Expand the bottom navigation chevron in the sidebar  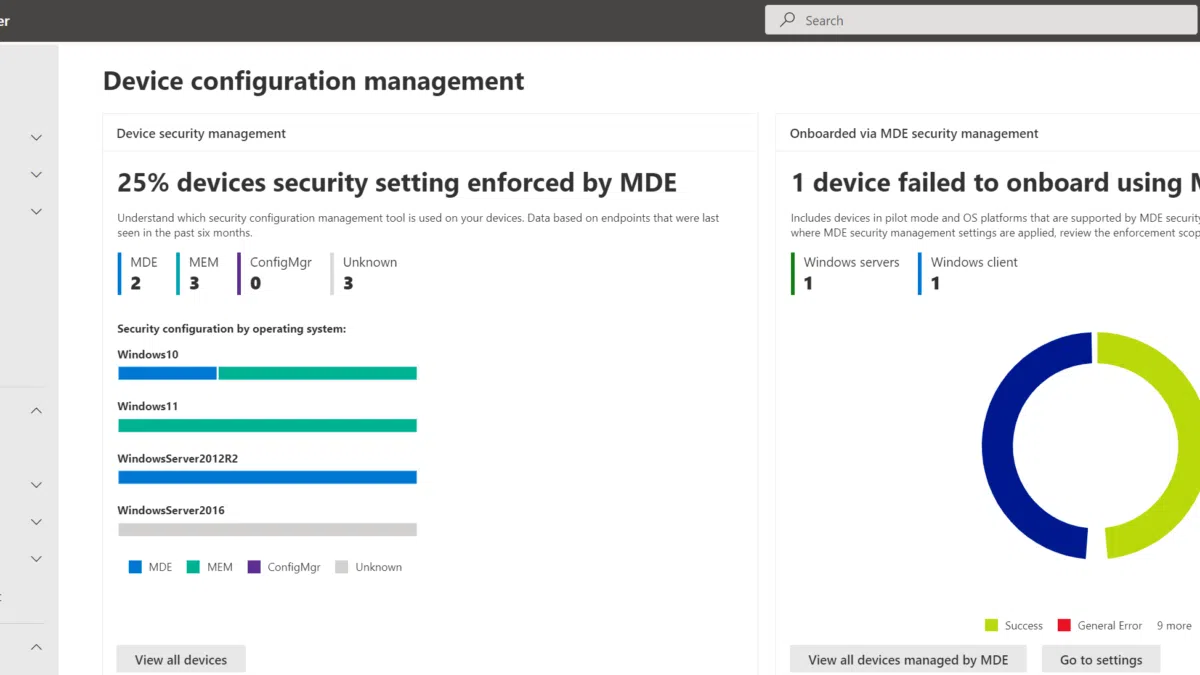tap(36, 645)
